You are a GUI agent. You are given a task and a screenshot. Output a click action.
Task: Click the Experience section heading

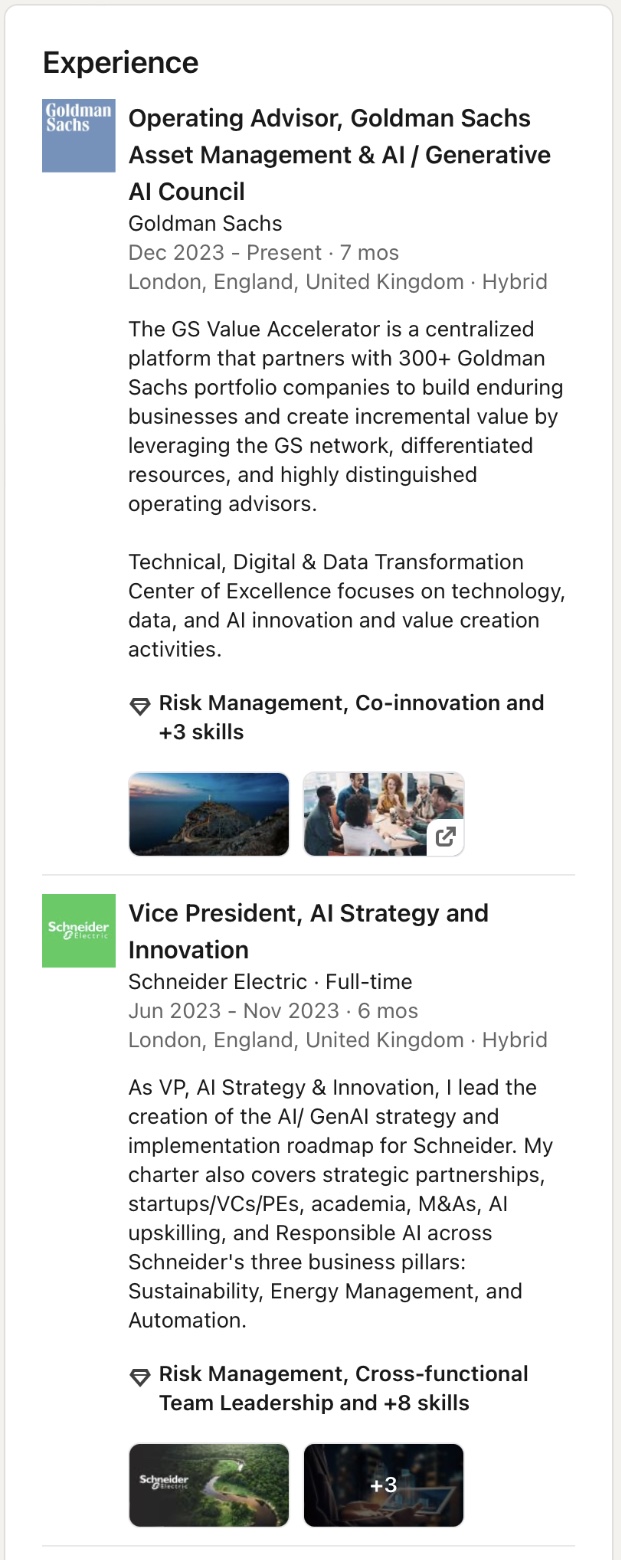(x=120, y=63)
